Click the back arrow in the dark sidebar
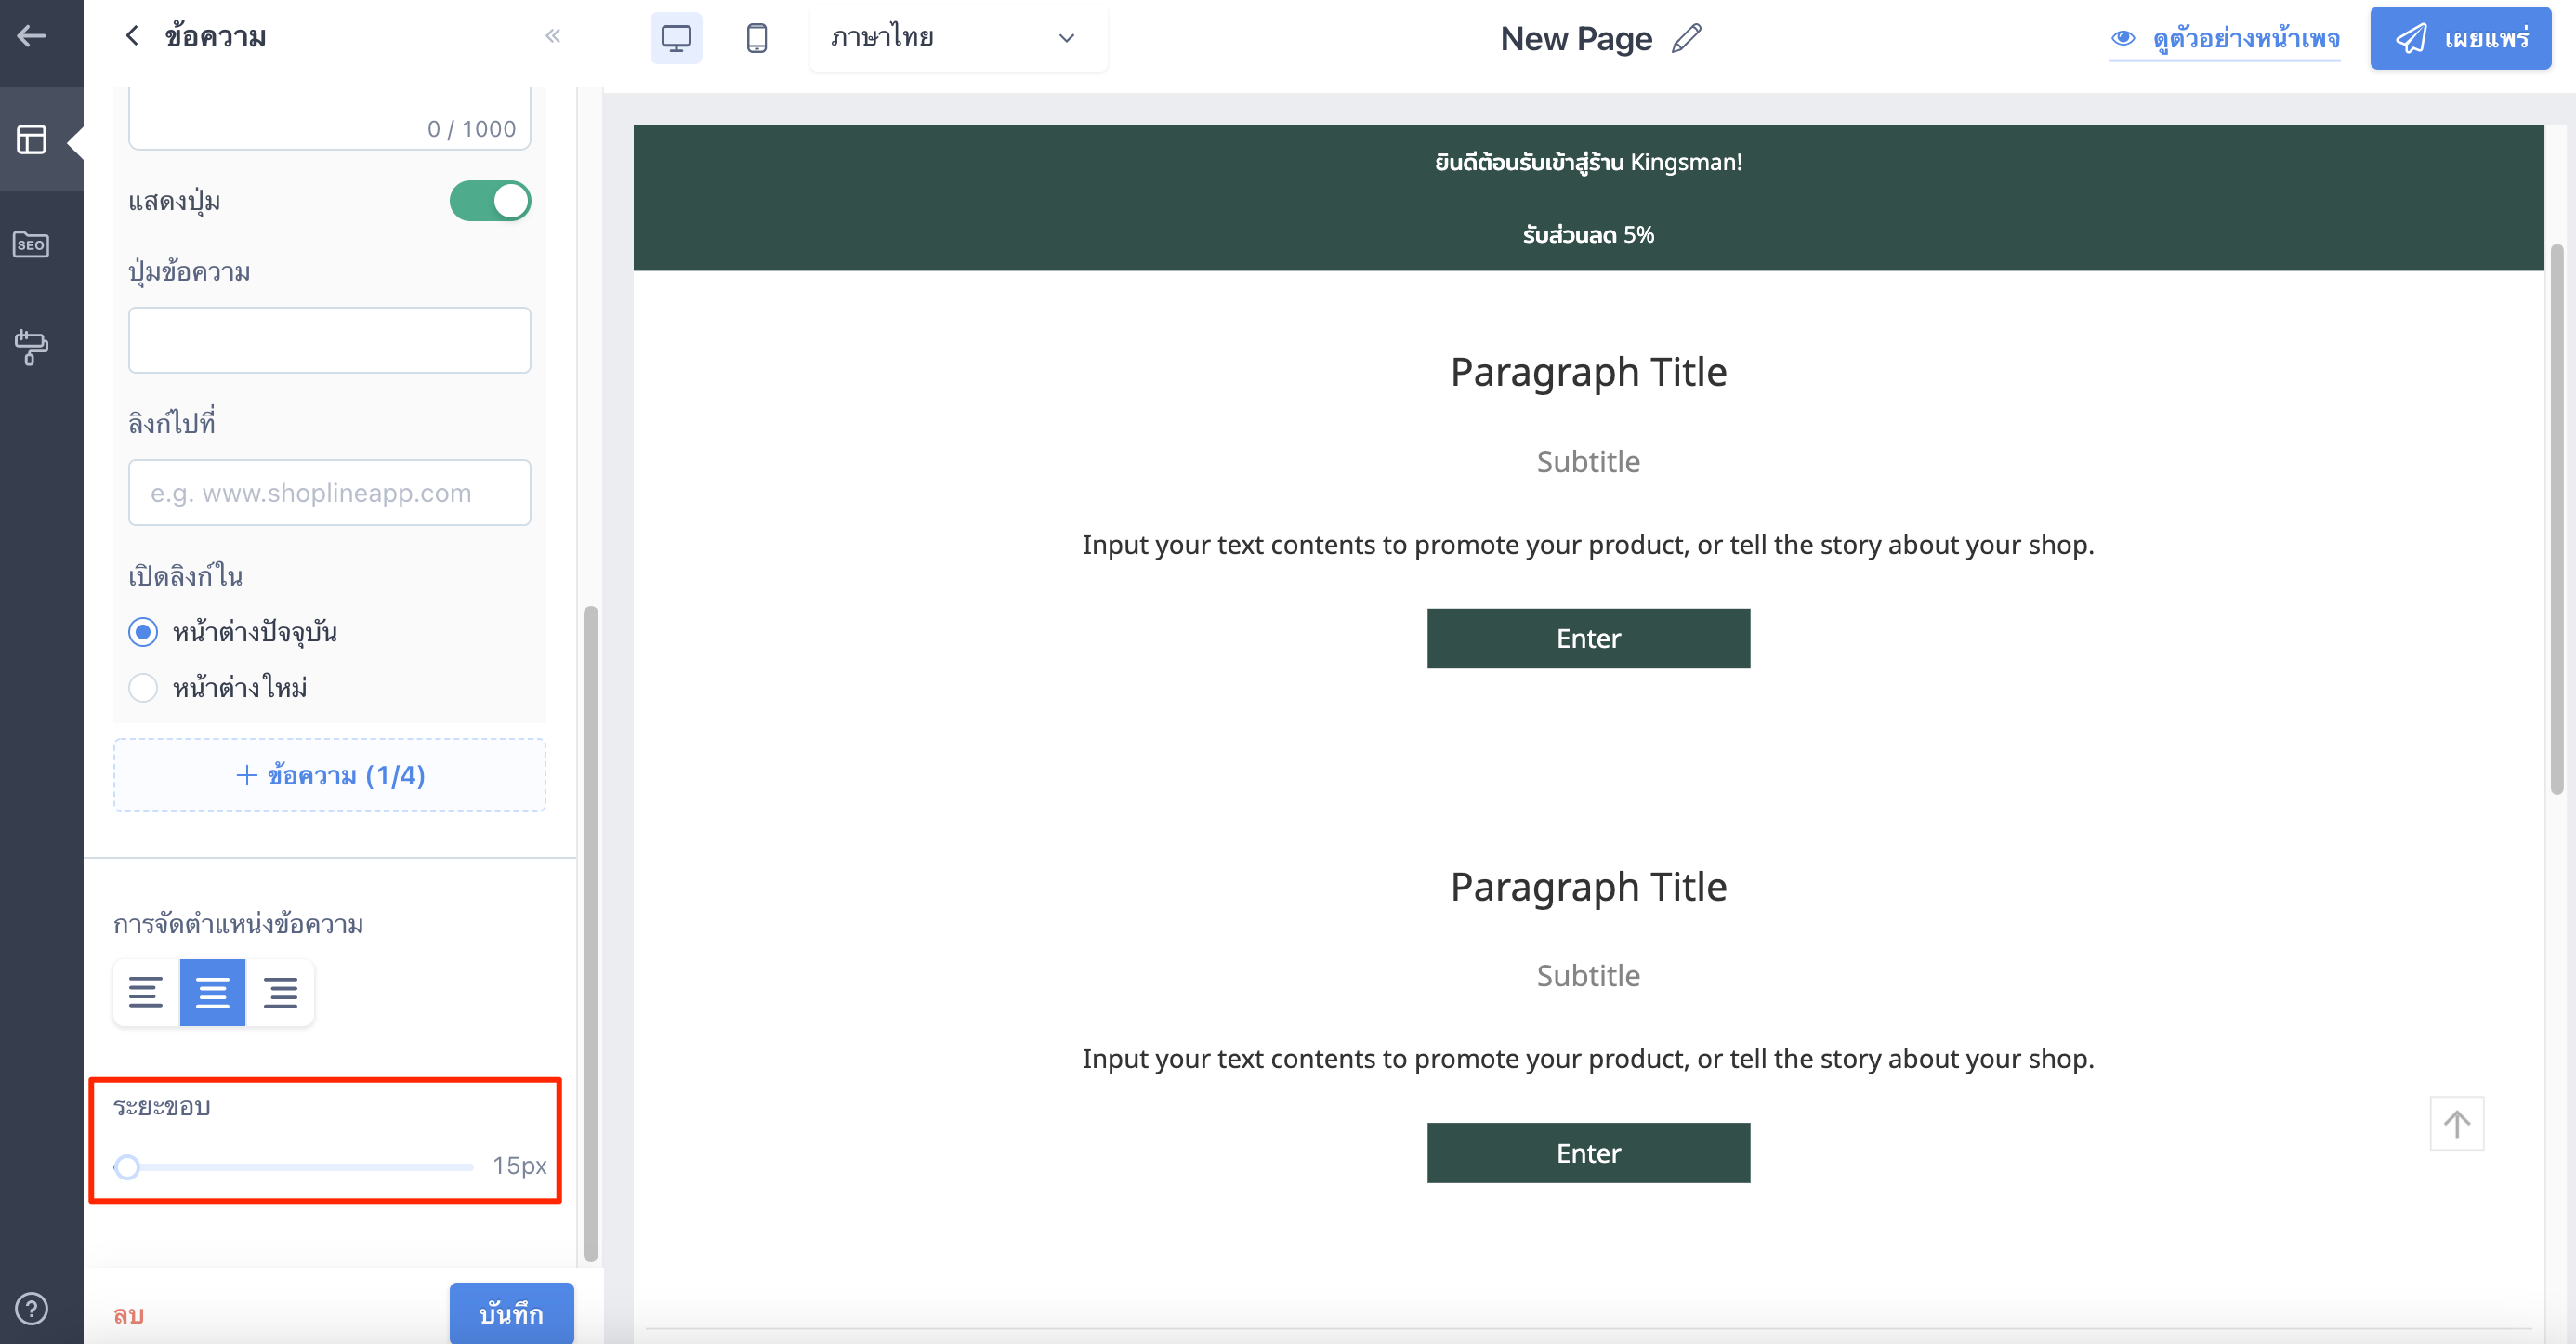This screenshot has height=1344, width=2576. pos(31,37)
